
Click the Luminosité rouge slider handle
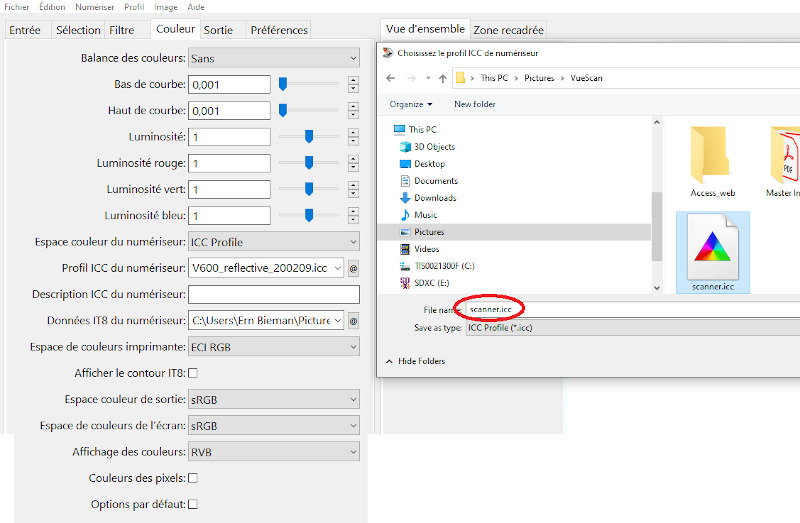click(x=308, y=163)
